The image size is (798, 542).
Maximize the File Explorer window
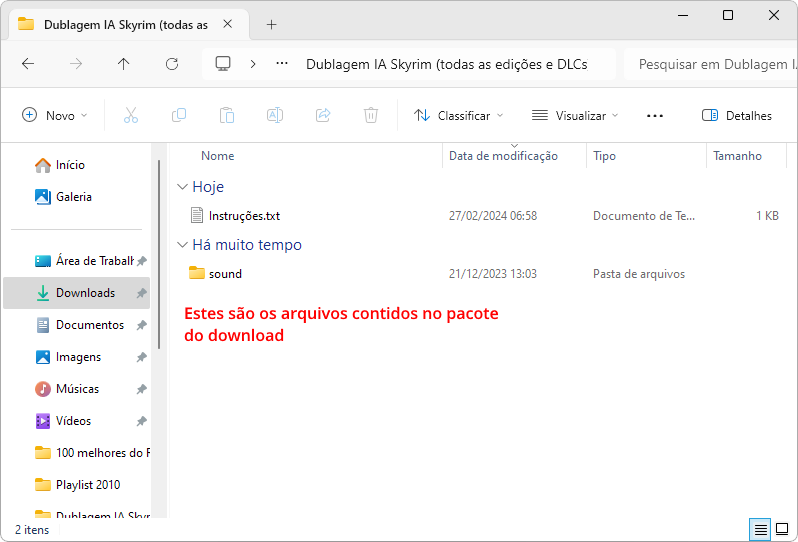[x=728, y=15]
